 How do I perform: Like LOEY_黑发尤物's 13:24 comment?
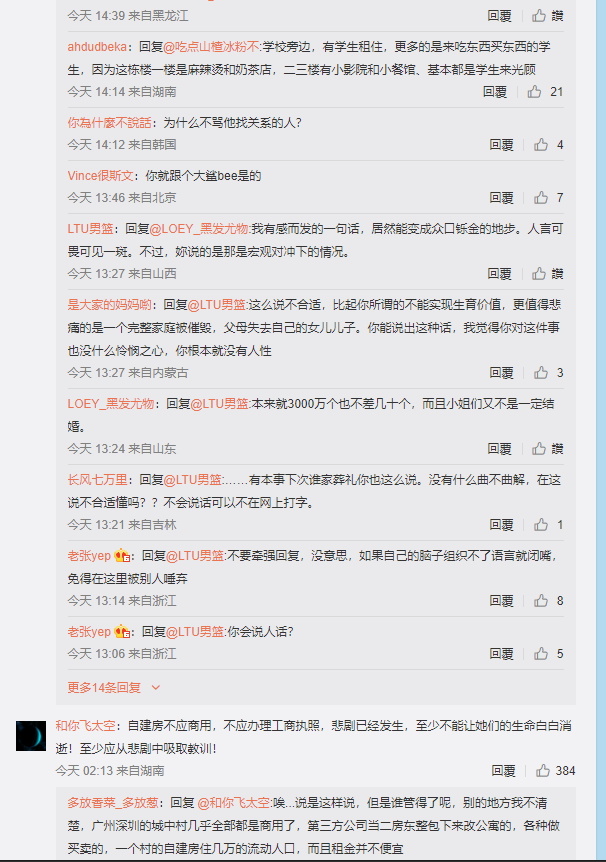point(539,449)
